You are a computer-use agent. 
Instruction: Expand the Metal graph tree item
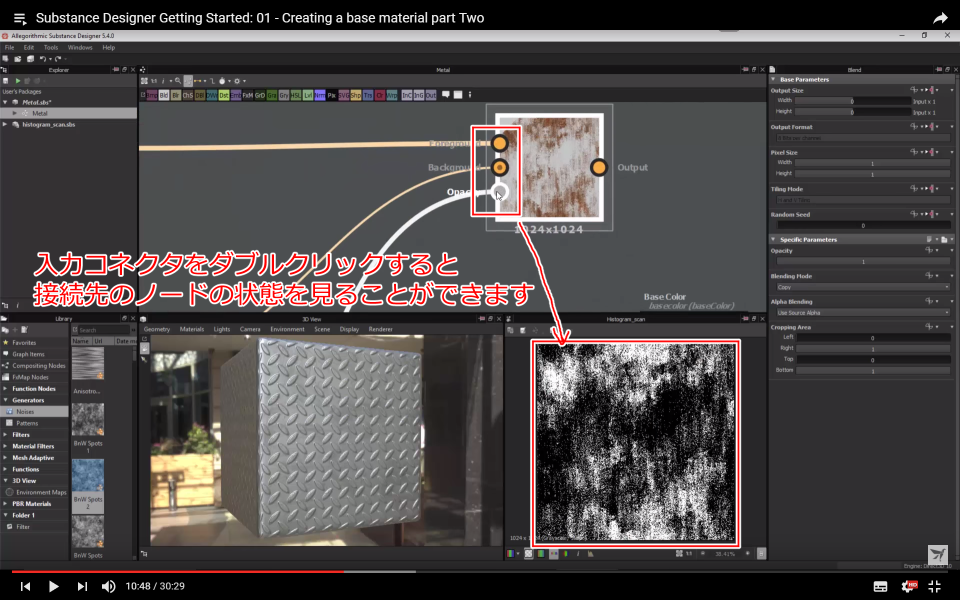(15, 113)
